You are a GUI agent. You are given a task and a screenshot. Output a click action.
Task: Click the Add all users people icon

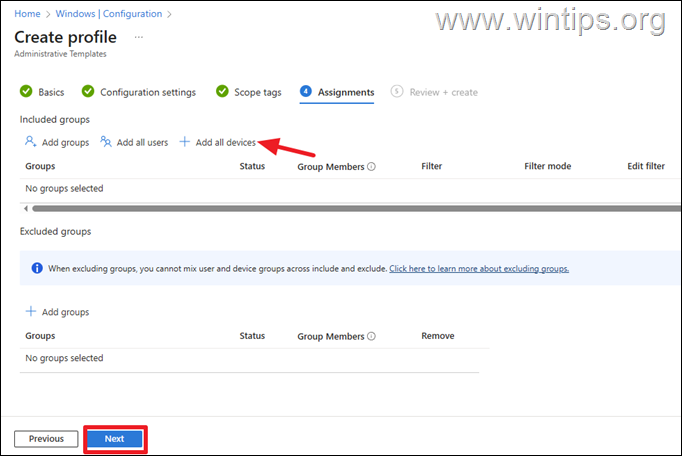106,141
